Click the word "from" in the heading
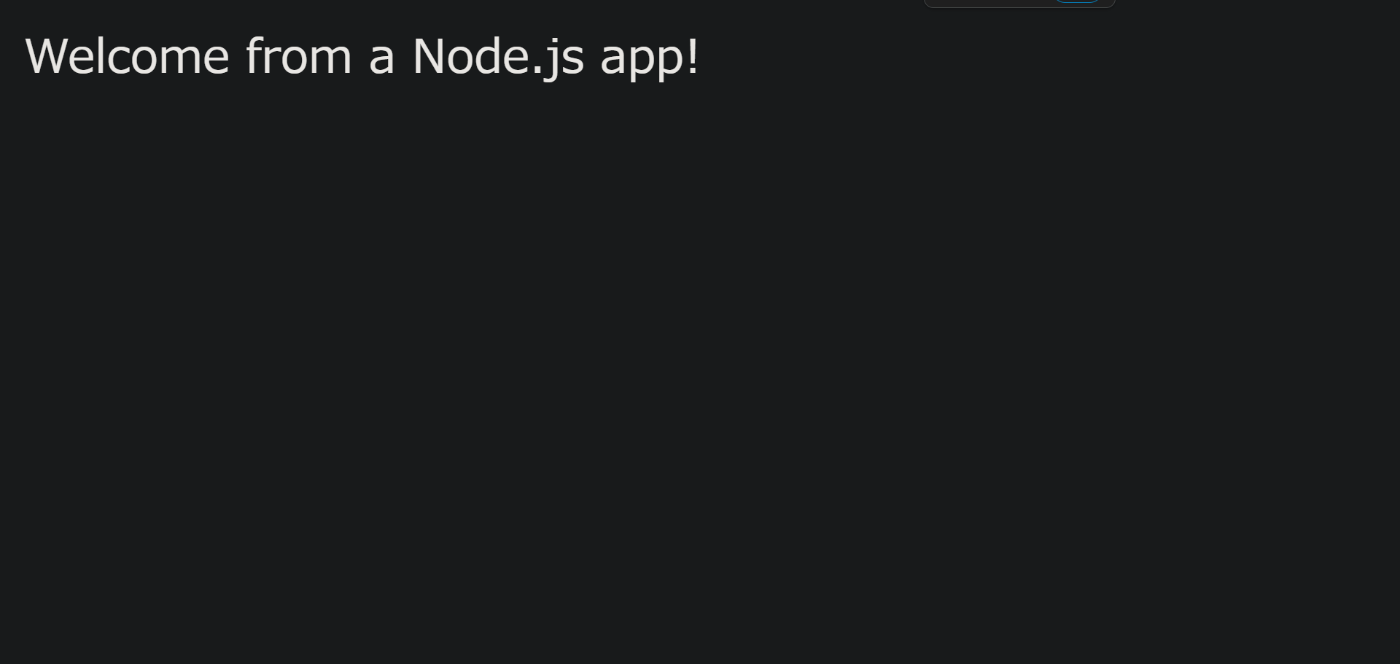 [300, 56]
